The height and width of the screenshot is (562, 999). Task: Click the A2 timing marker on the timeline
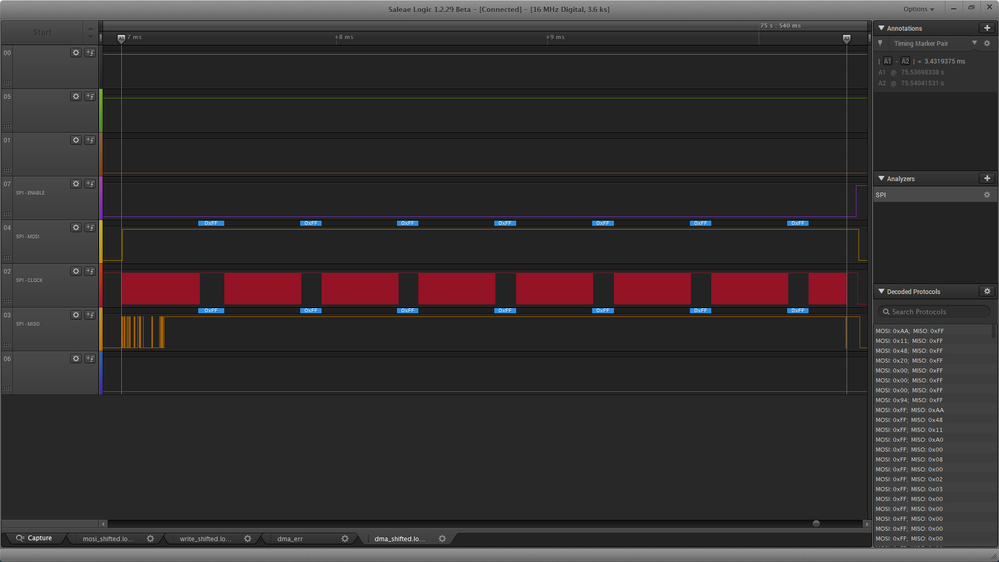click(847, 39)
